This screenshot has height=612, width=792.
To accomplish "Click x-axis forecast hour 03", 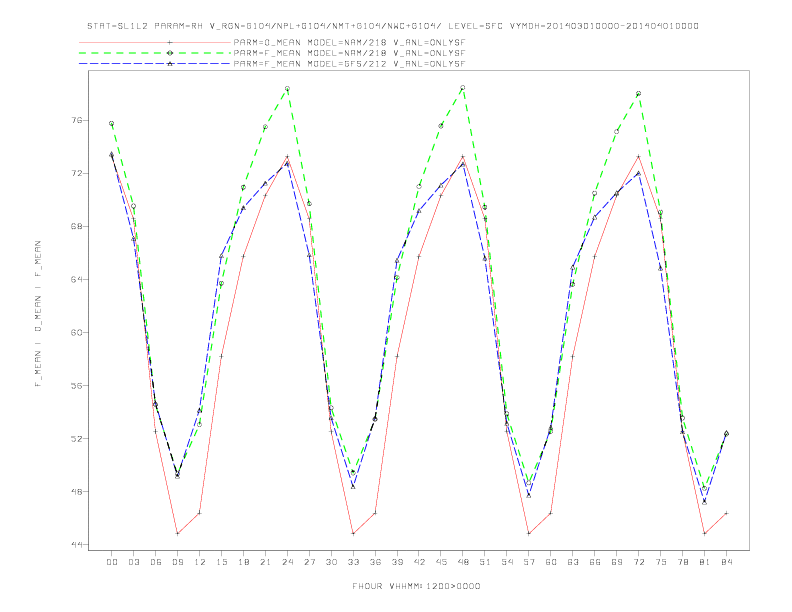I will point(133,562).
